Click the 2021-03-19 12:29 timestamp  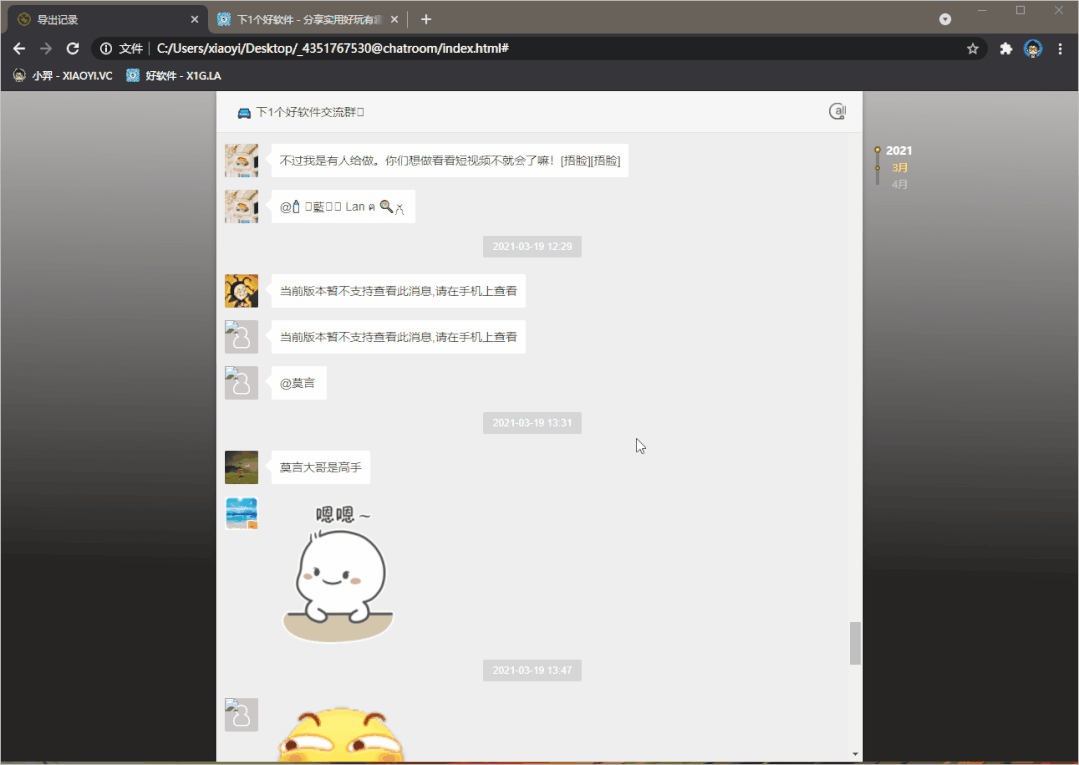pos(532,246)
